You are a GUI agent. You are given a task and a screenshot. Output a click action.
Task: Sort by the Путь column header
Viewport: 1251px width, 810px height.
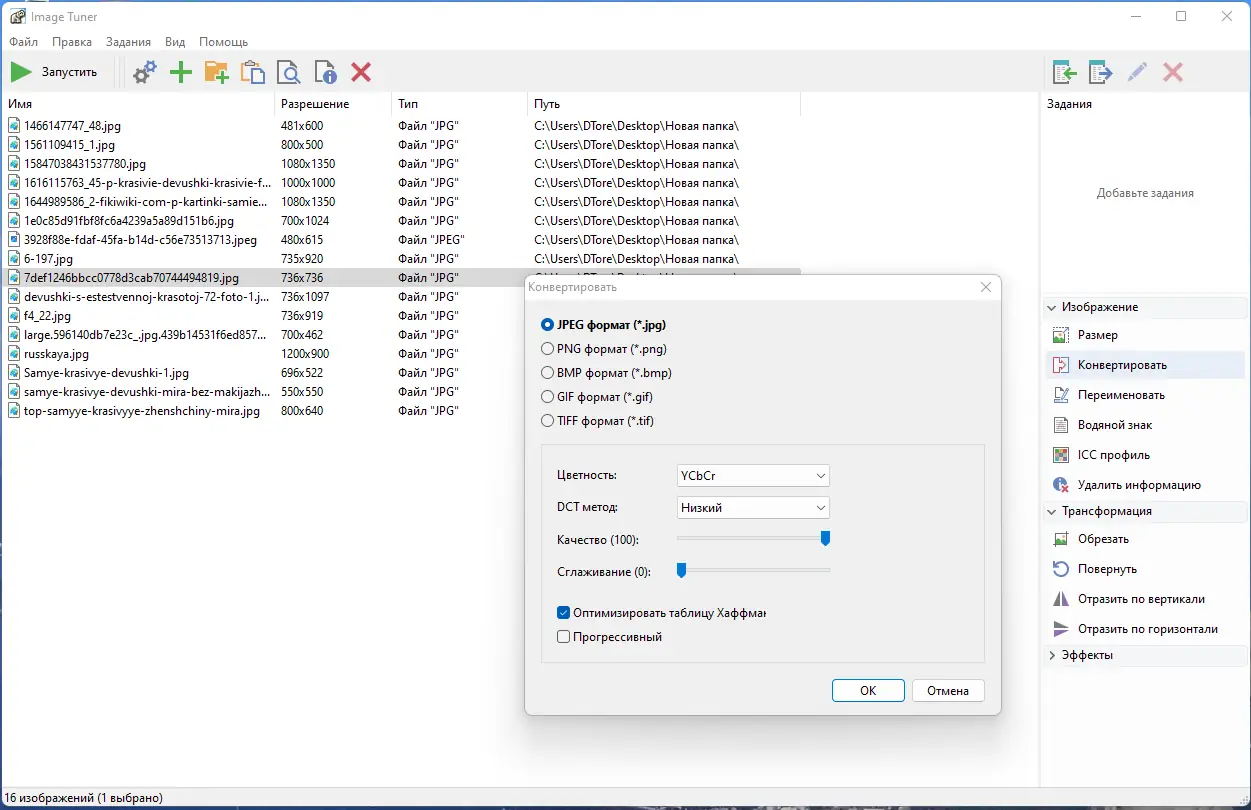[x=664, y=104]
